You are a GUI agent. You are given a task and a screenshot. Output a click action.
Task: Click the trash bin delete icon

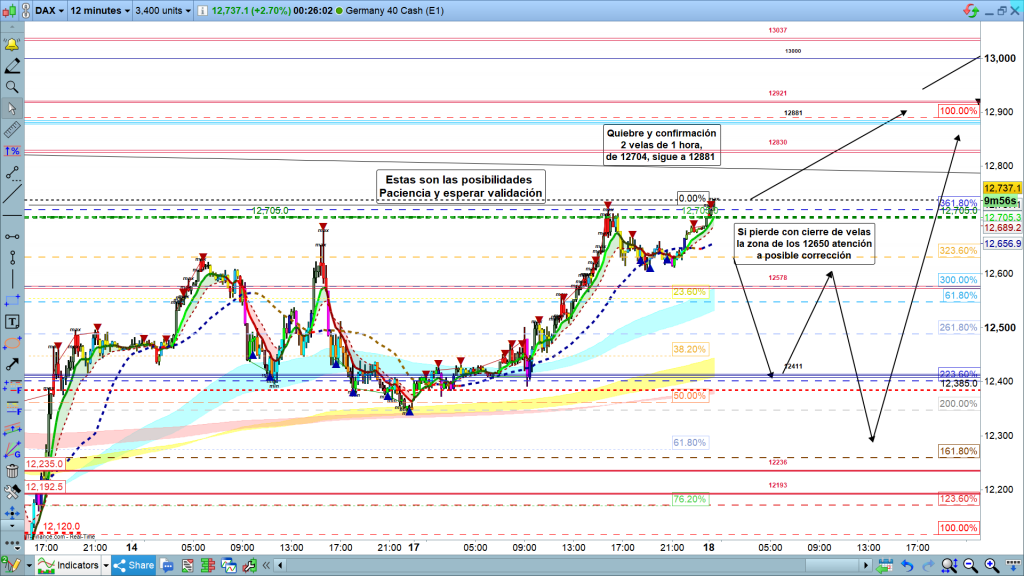point(11,471)
